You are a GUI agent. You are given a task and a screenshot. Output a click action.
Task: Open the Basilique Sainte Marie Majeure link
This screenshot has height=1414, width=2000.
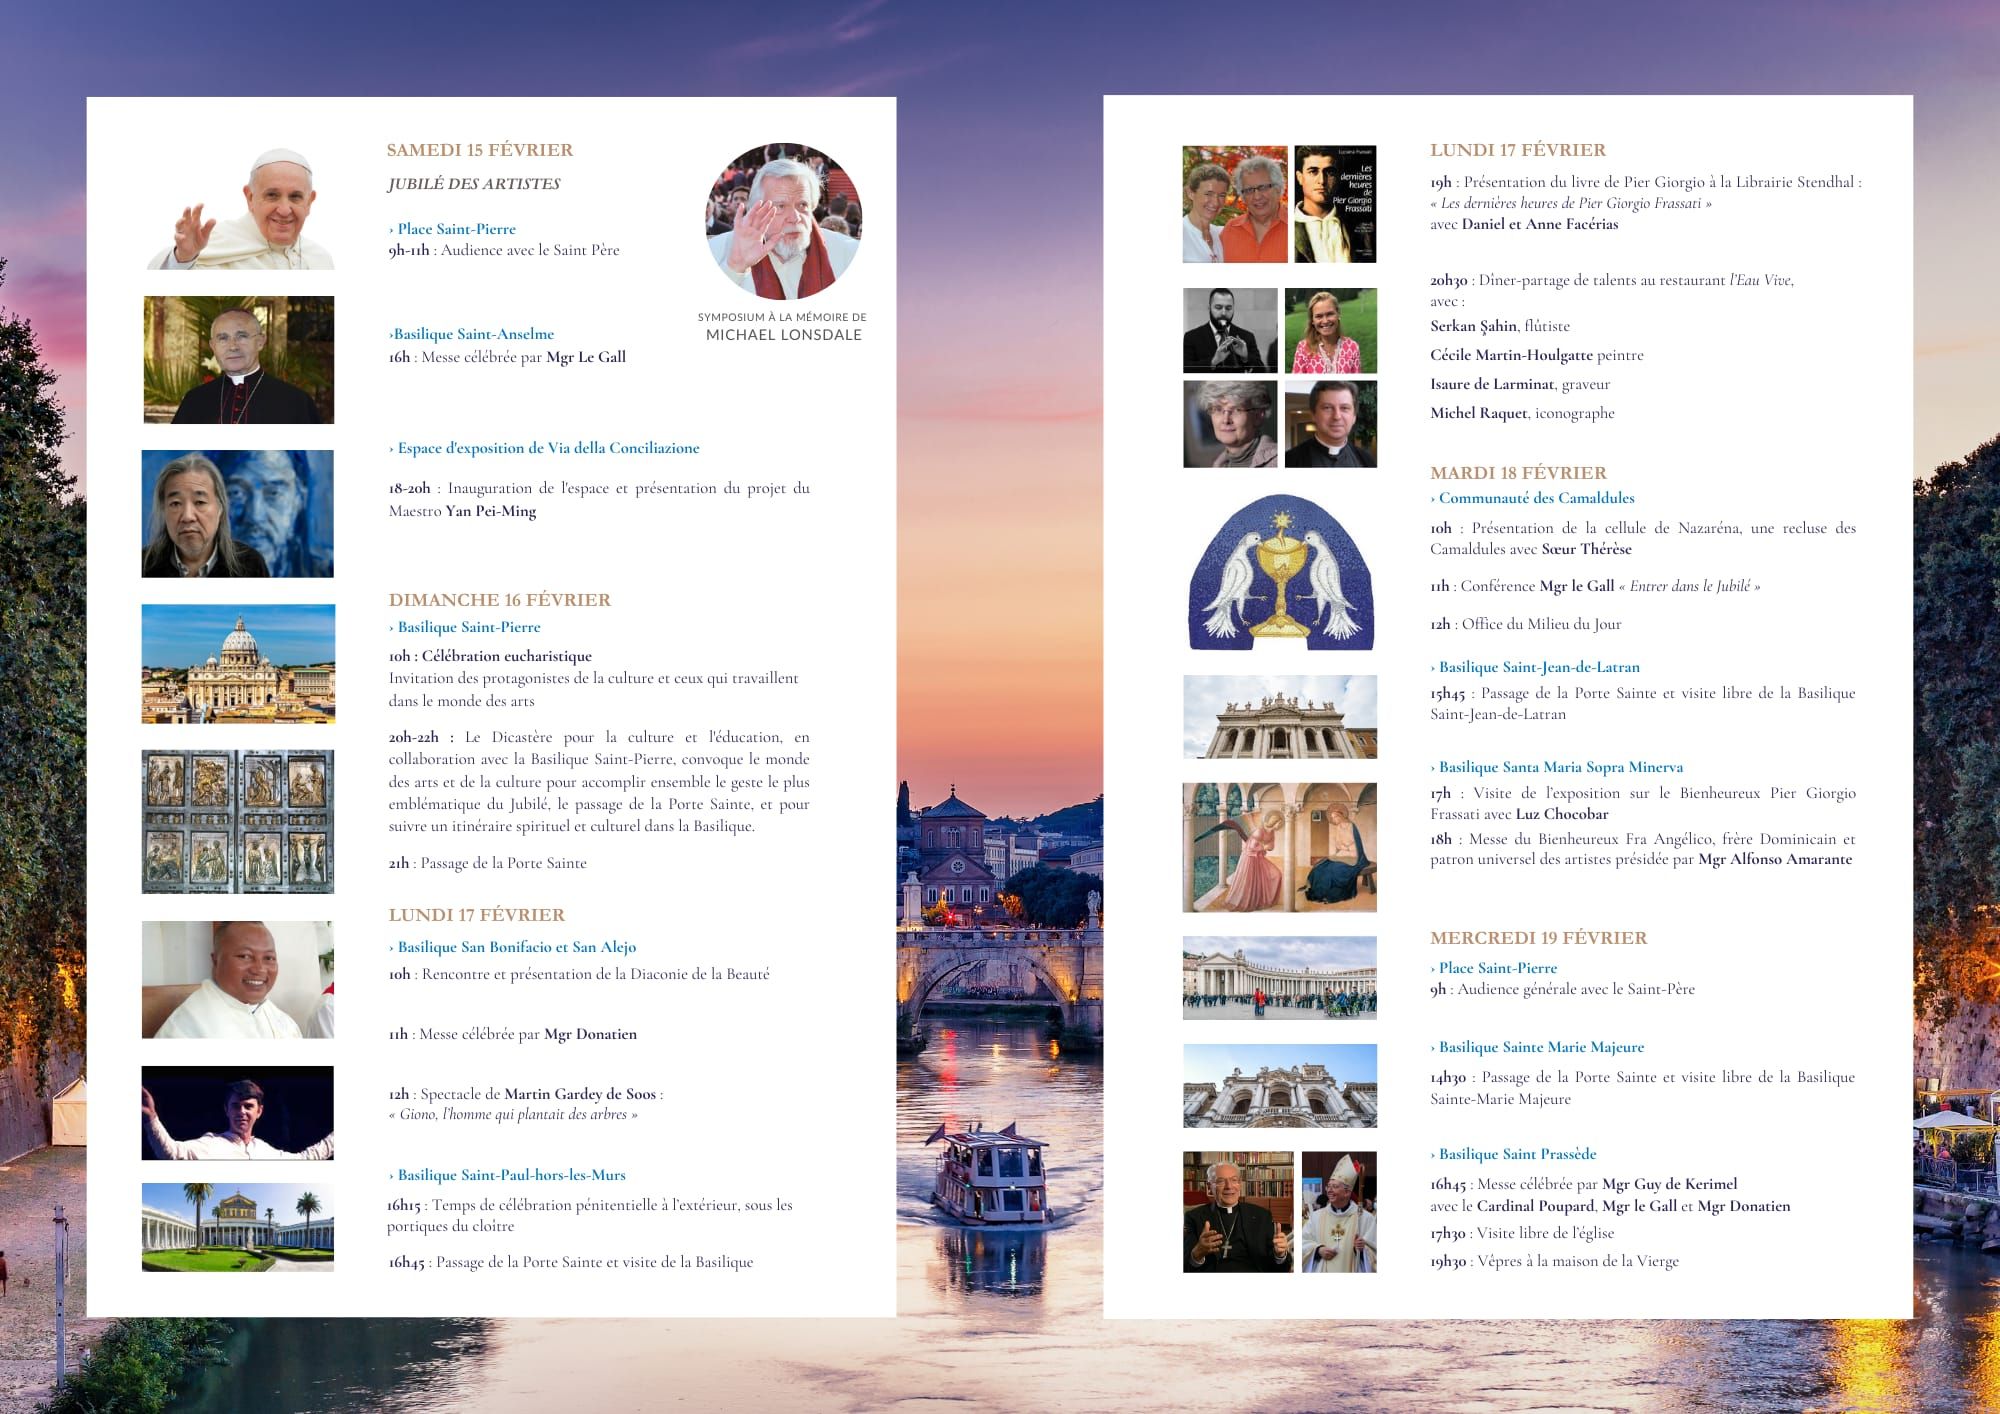(x=1537, y=1047)
